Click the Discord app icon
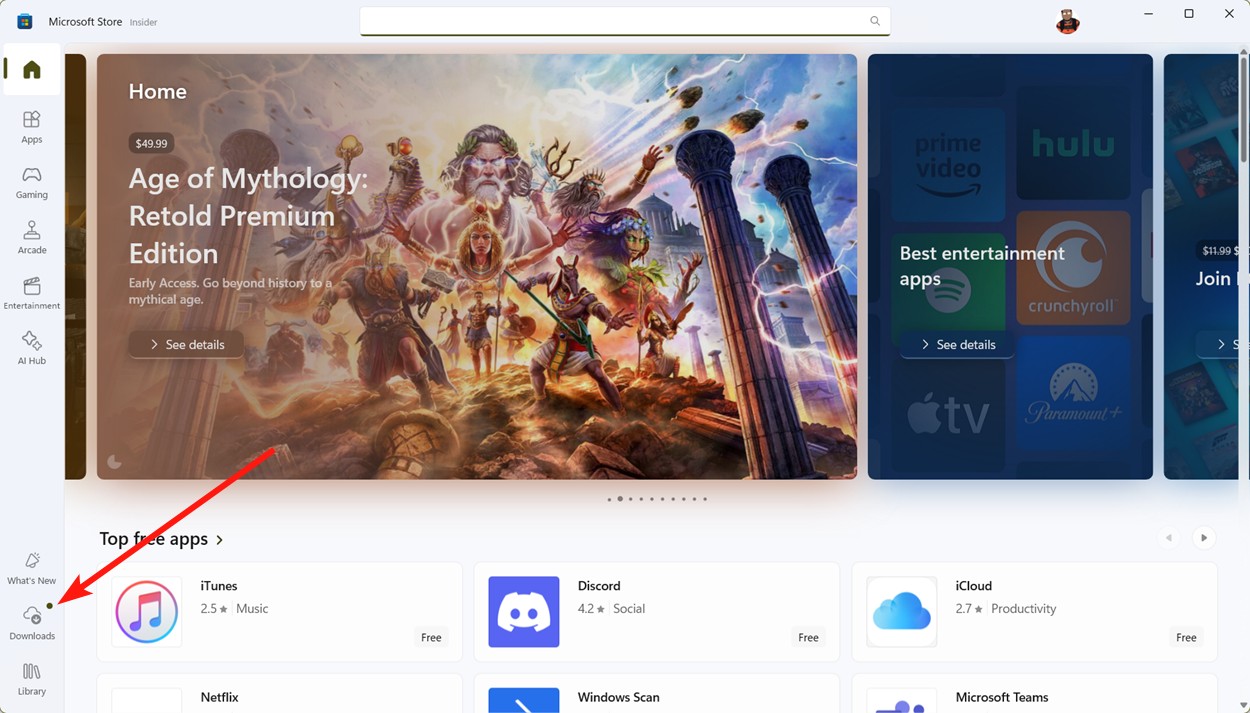 (x=524, y=611)
